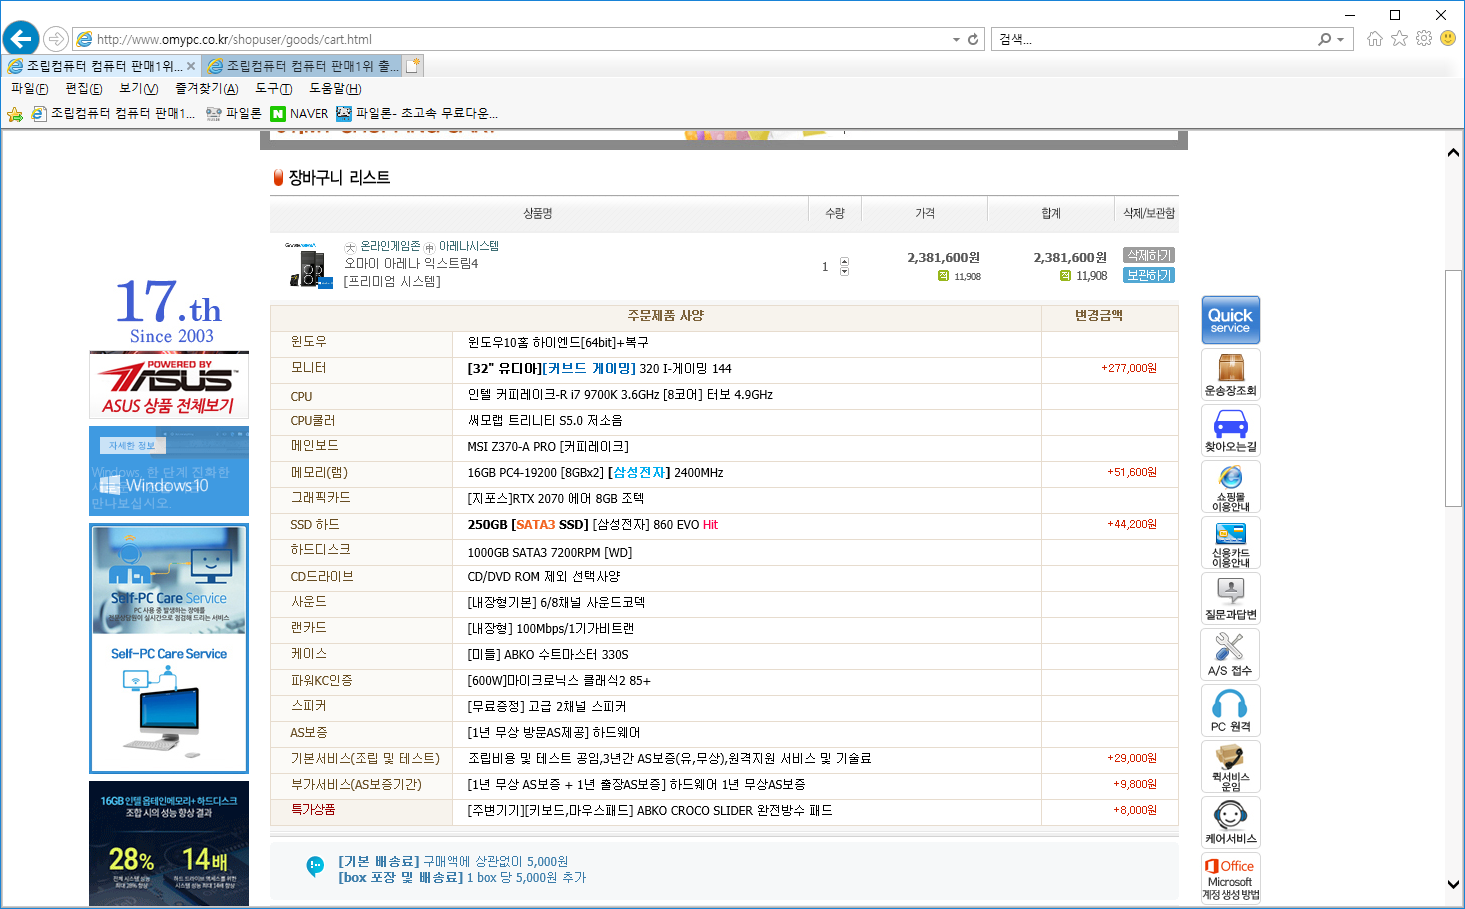Open 퀵서비스 운임 icon
The image size is (1465, 909).
[x=1231, y=767]
